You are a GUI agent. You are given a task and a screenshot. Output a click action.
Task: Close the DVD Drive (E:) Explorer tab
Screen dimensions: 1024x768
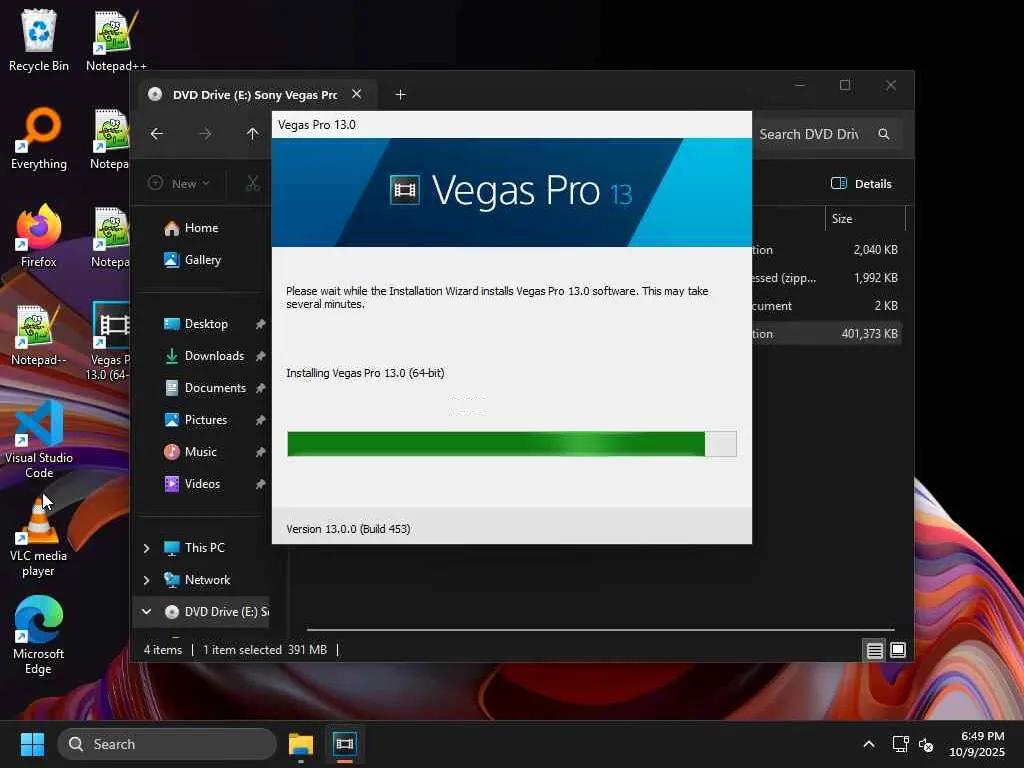(357, 94)
